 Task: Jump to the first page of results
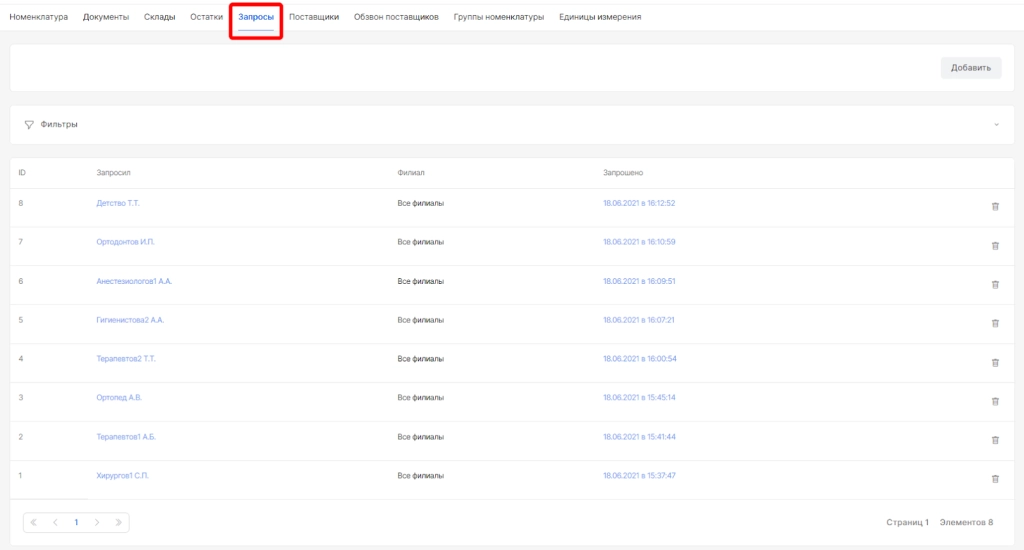click(34, 522)
